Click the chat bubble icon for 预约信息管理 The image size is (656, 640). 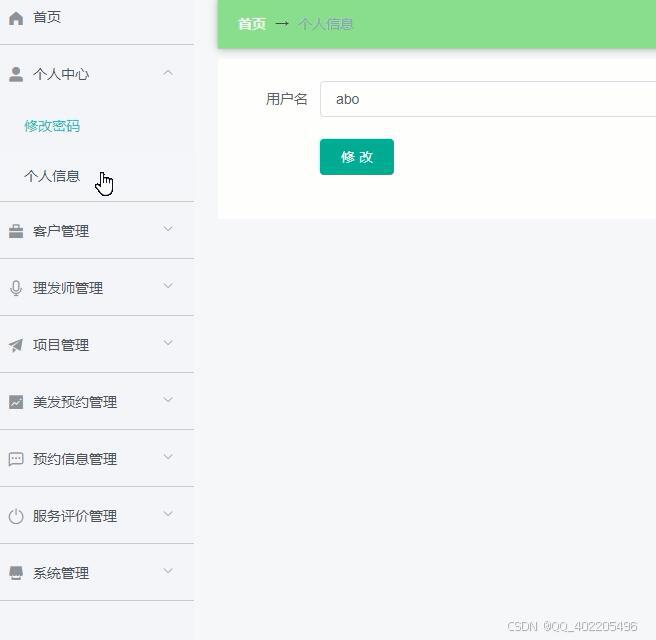pyautogui.click(x=16, y=459)
